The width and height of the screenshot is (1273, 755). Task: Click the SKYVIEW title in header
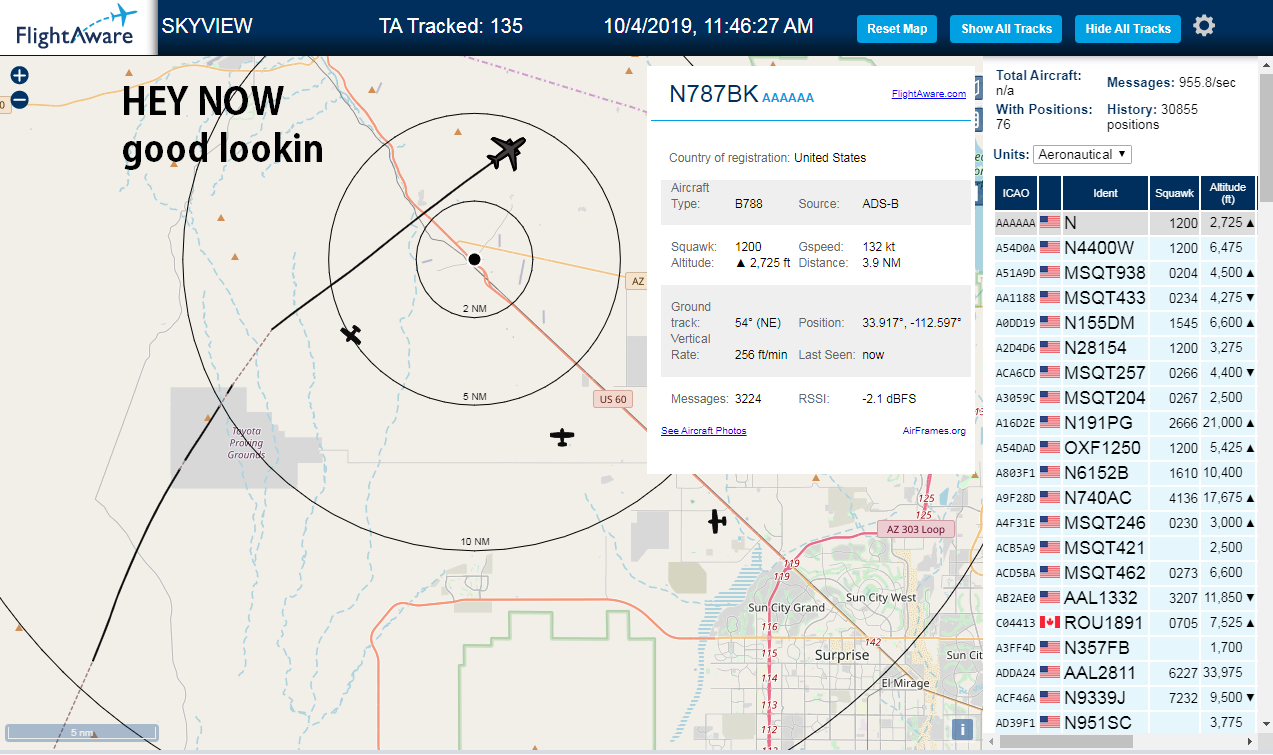coord(207,26)
